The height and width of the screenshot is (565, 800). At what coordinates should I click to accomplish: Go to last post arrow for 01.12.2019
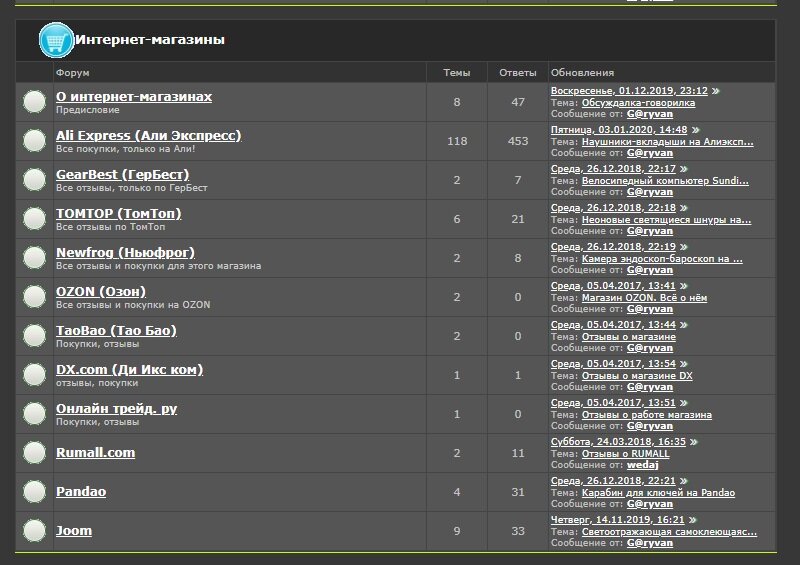(x=716, y=91)
